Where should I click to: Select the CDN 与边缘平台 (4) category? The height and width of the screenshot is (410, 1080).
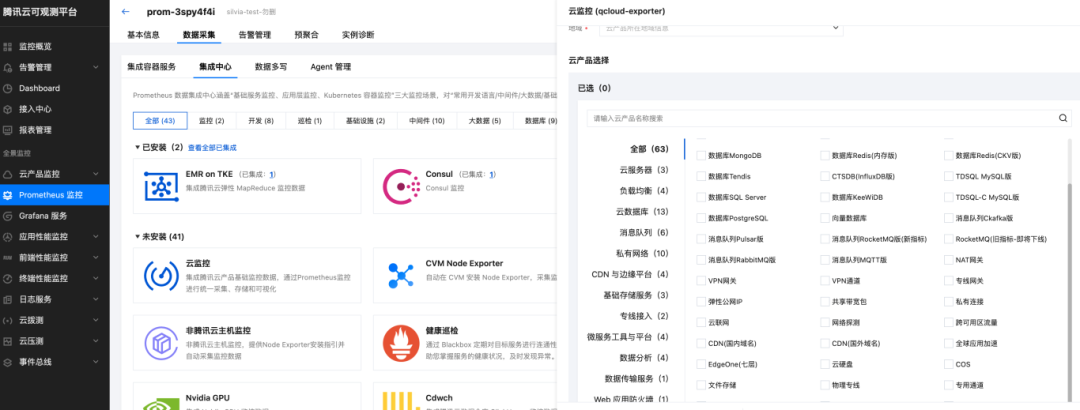click(630, 274)
